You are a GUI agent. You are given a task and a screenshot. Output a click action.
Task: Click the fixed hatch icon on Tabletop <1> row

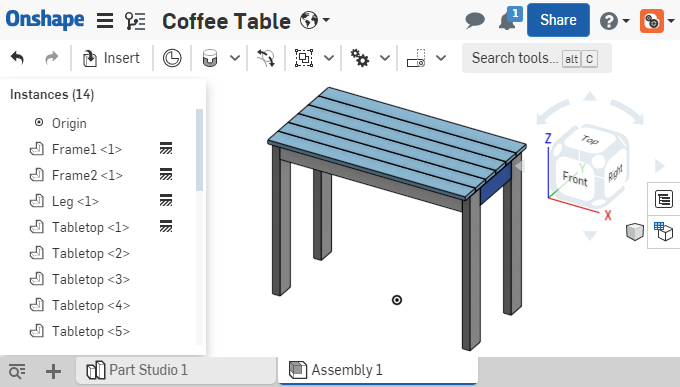(166, 226)
